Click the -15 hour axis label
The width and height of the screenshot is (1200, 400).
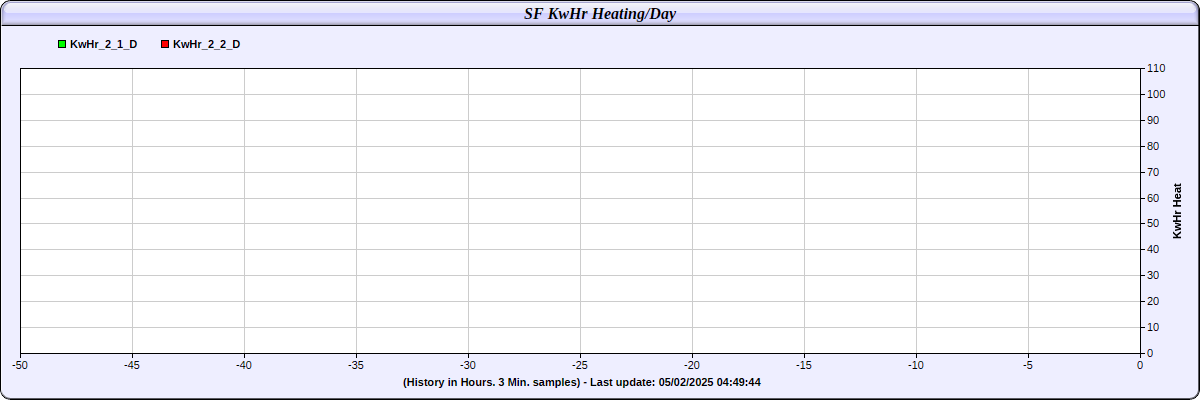[x=804, y=365]
